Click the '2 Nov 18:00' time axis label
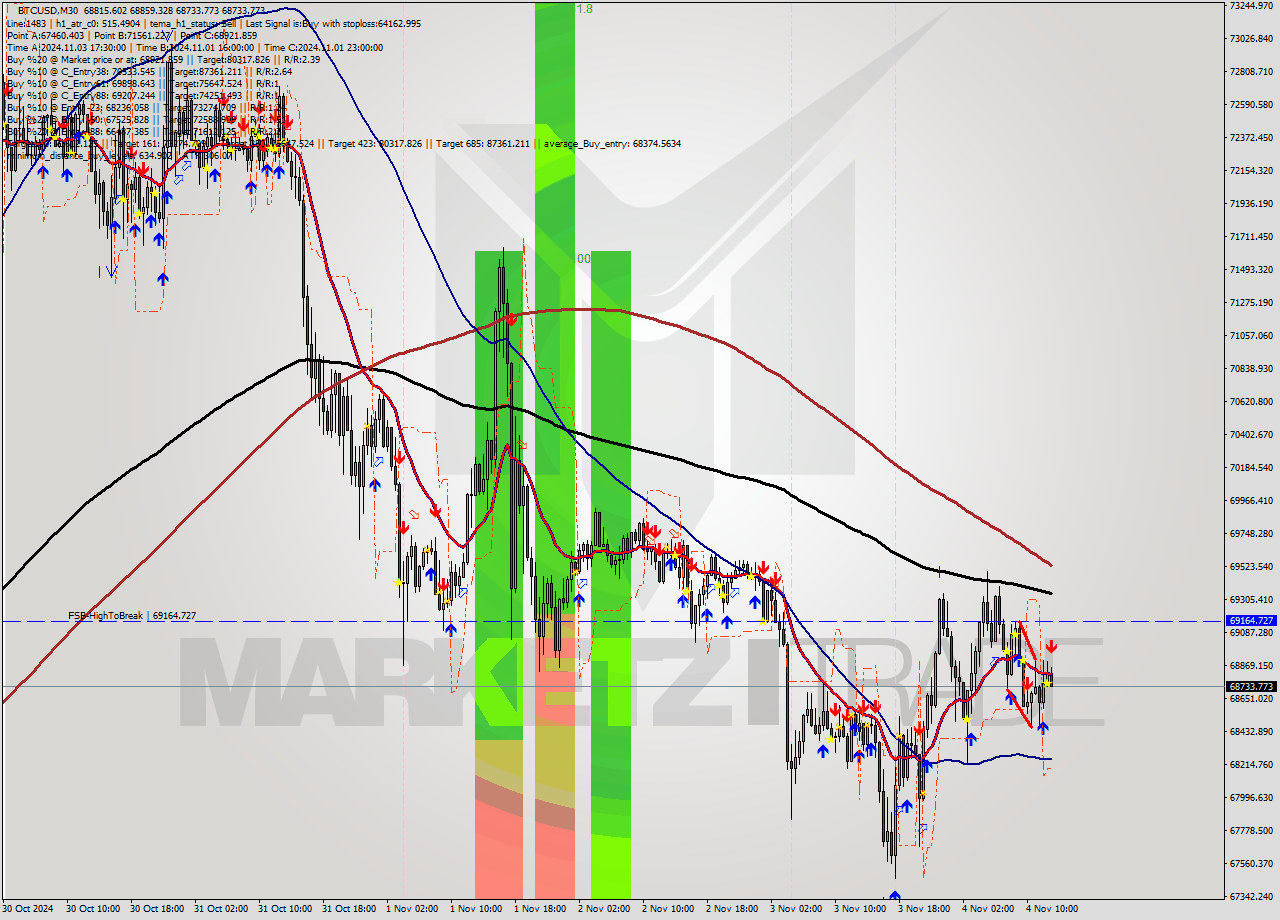Screen dimensions: 1280x920 coord(732,909)
